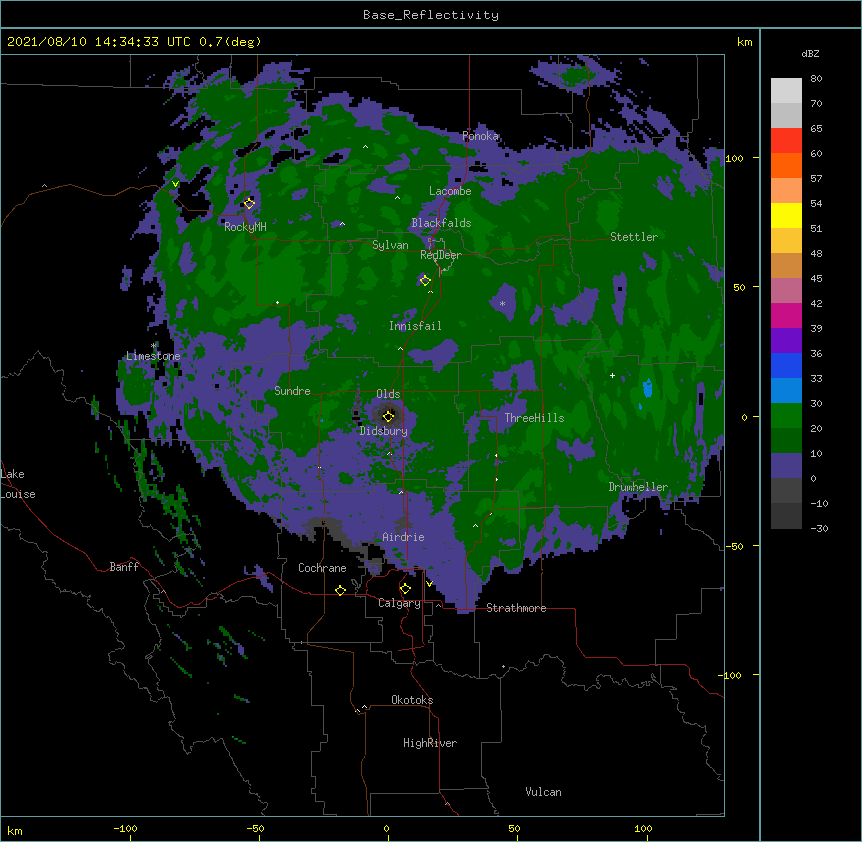This screenshot has width=862, height=842.
Task: Click the RockyMH label
Action: pyautogui.click(x=245, y=227)
